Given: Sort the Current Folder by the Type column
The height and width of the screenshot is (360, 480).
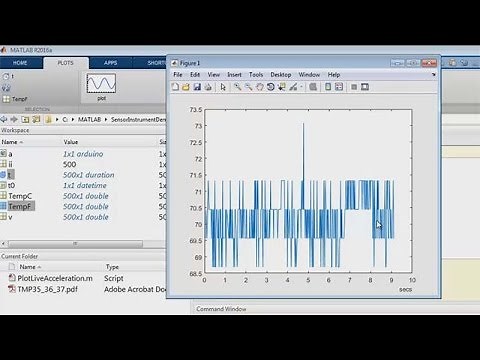Looking at the screenshot, I should (112, 267).
